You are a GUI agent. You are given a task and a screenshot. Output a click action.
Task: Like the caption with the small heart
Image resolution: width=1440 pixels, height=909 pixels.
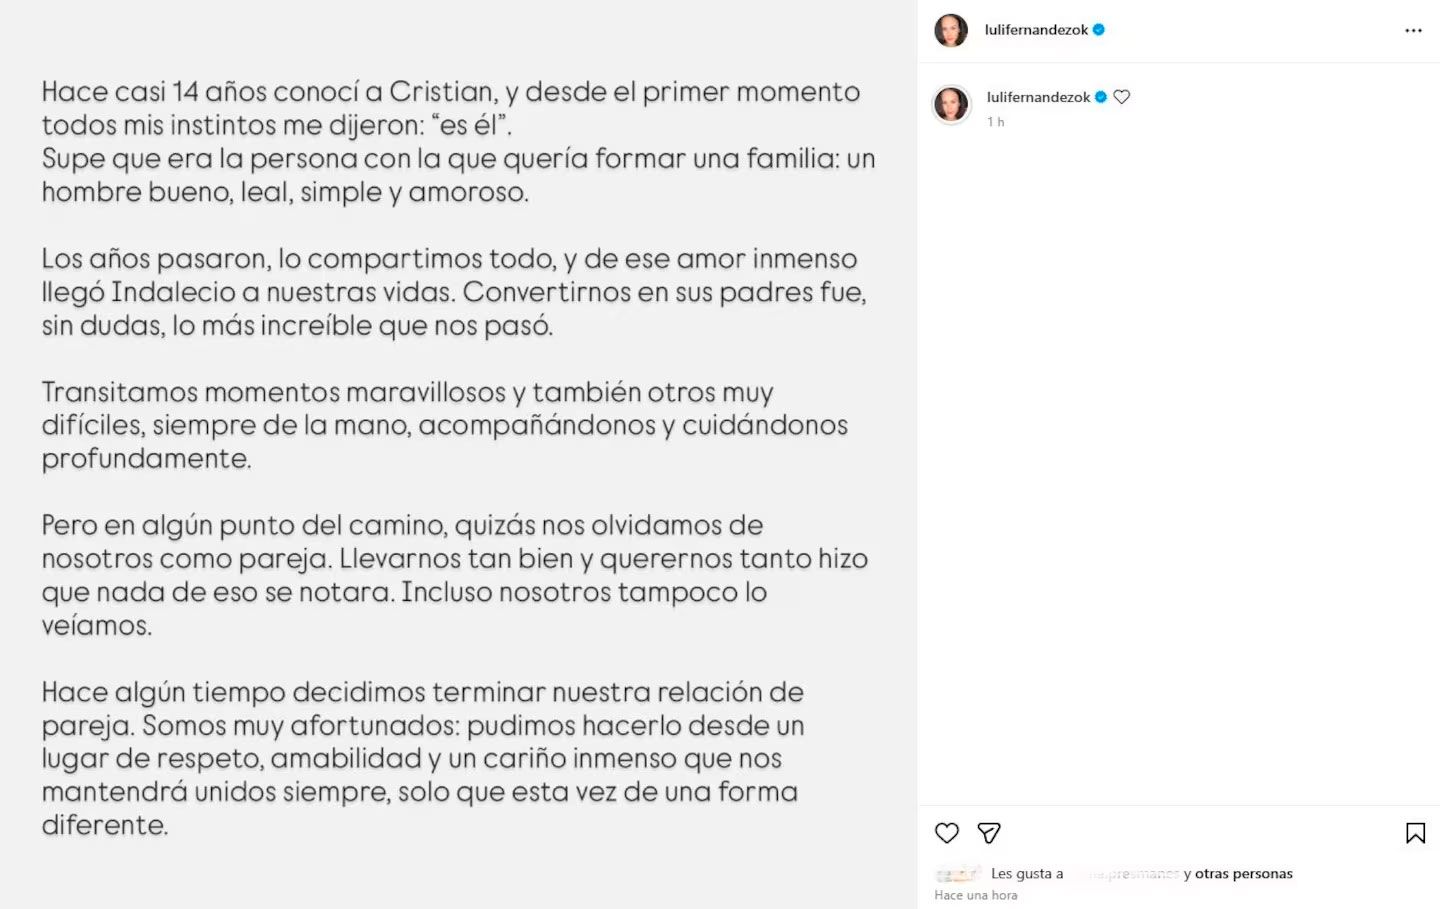click(x=1122, y=97)
